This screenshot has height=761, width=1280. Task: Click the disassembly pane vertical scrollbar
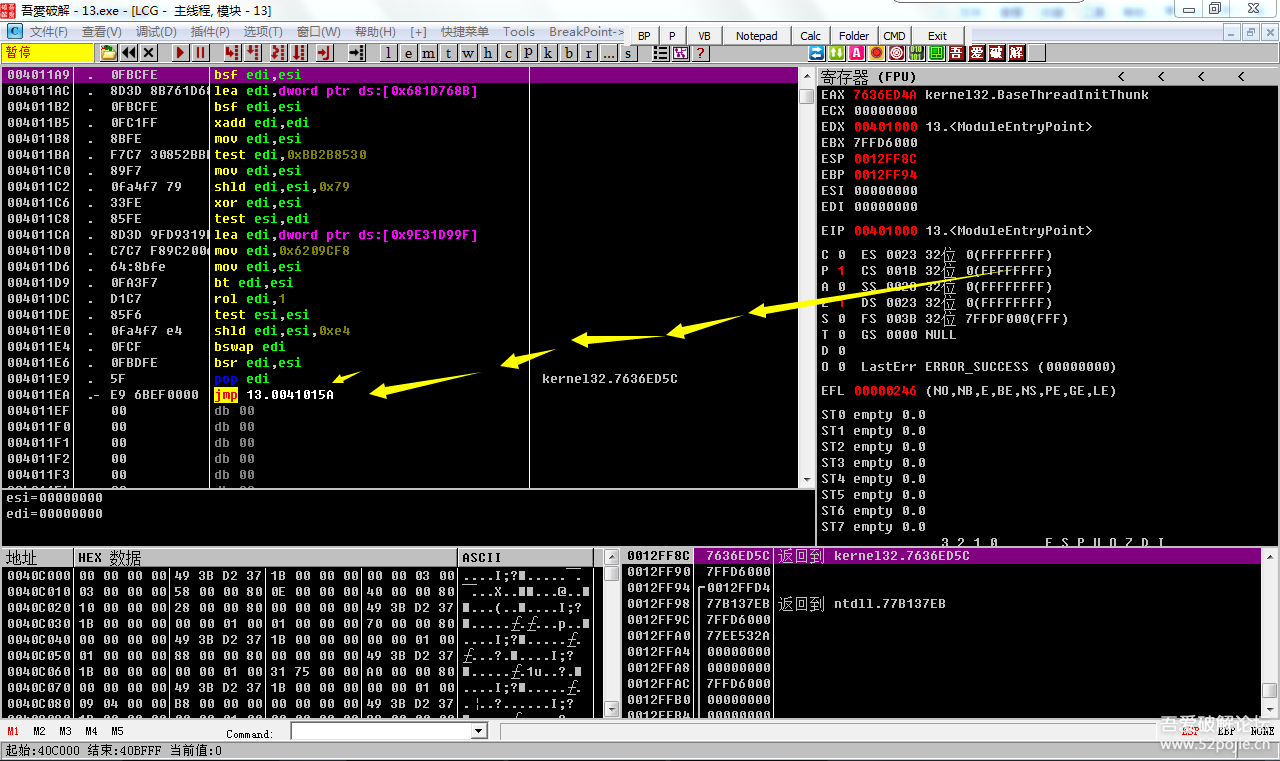coord(806,276)
